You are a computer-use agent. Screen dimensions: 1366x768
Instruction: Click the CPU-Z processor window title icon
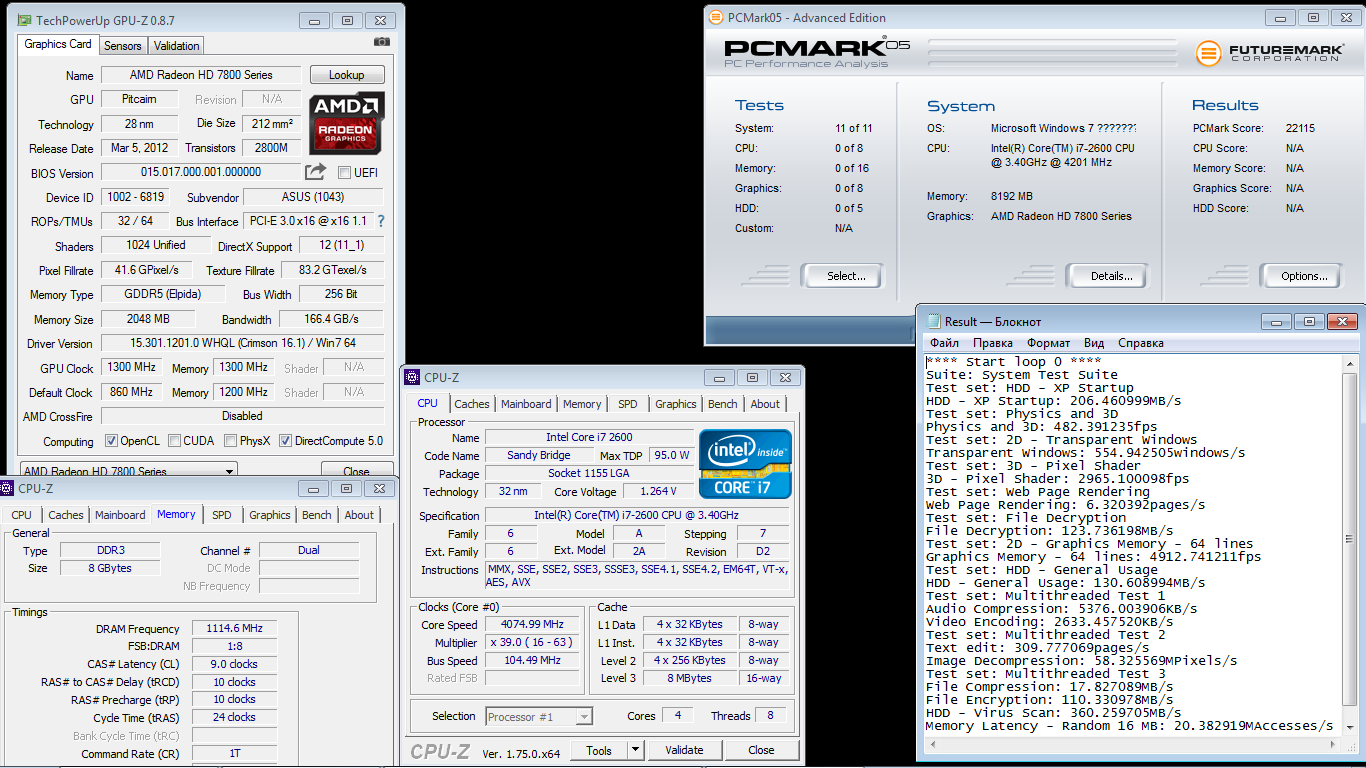(413, 377)
